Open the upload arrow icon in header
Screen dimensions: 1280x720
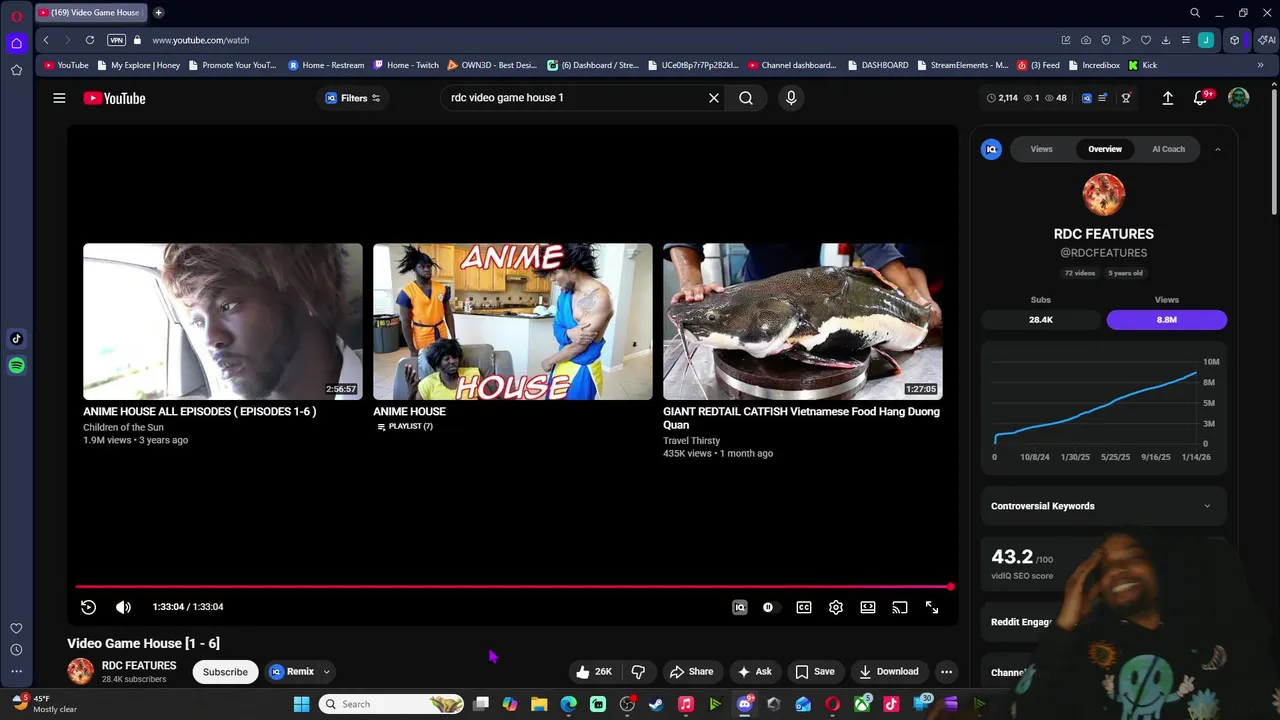pos(1167,98)
